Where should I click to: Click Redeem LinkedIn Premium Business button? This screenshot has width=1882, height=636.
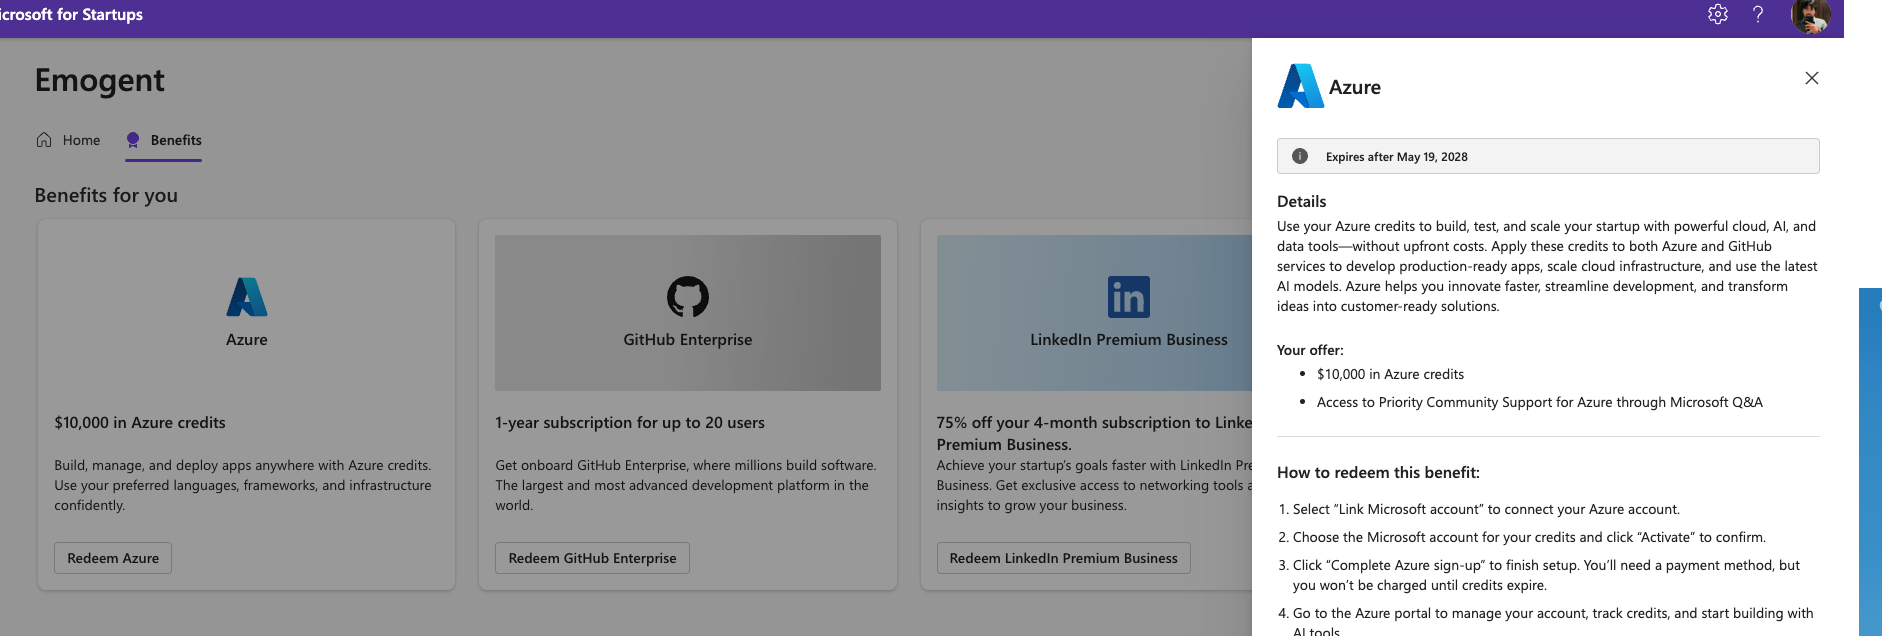[1063, 558]
